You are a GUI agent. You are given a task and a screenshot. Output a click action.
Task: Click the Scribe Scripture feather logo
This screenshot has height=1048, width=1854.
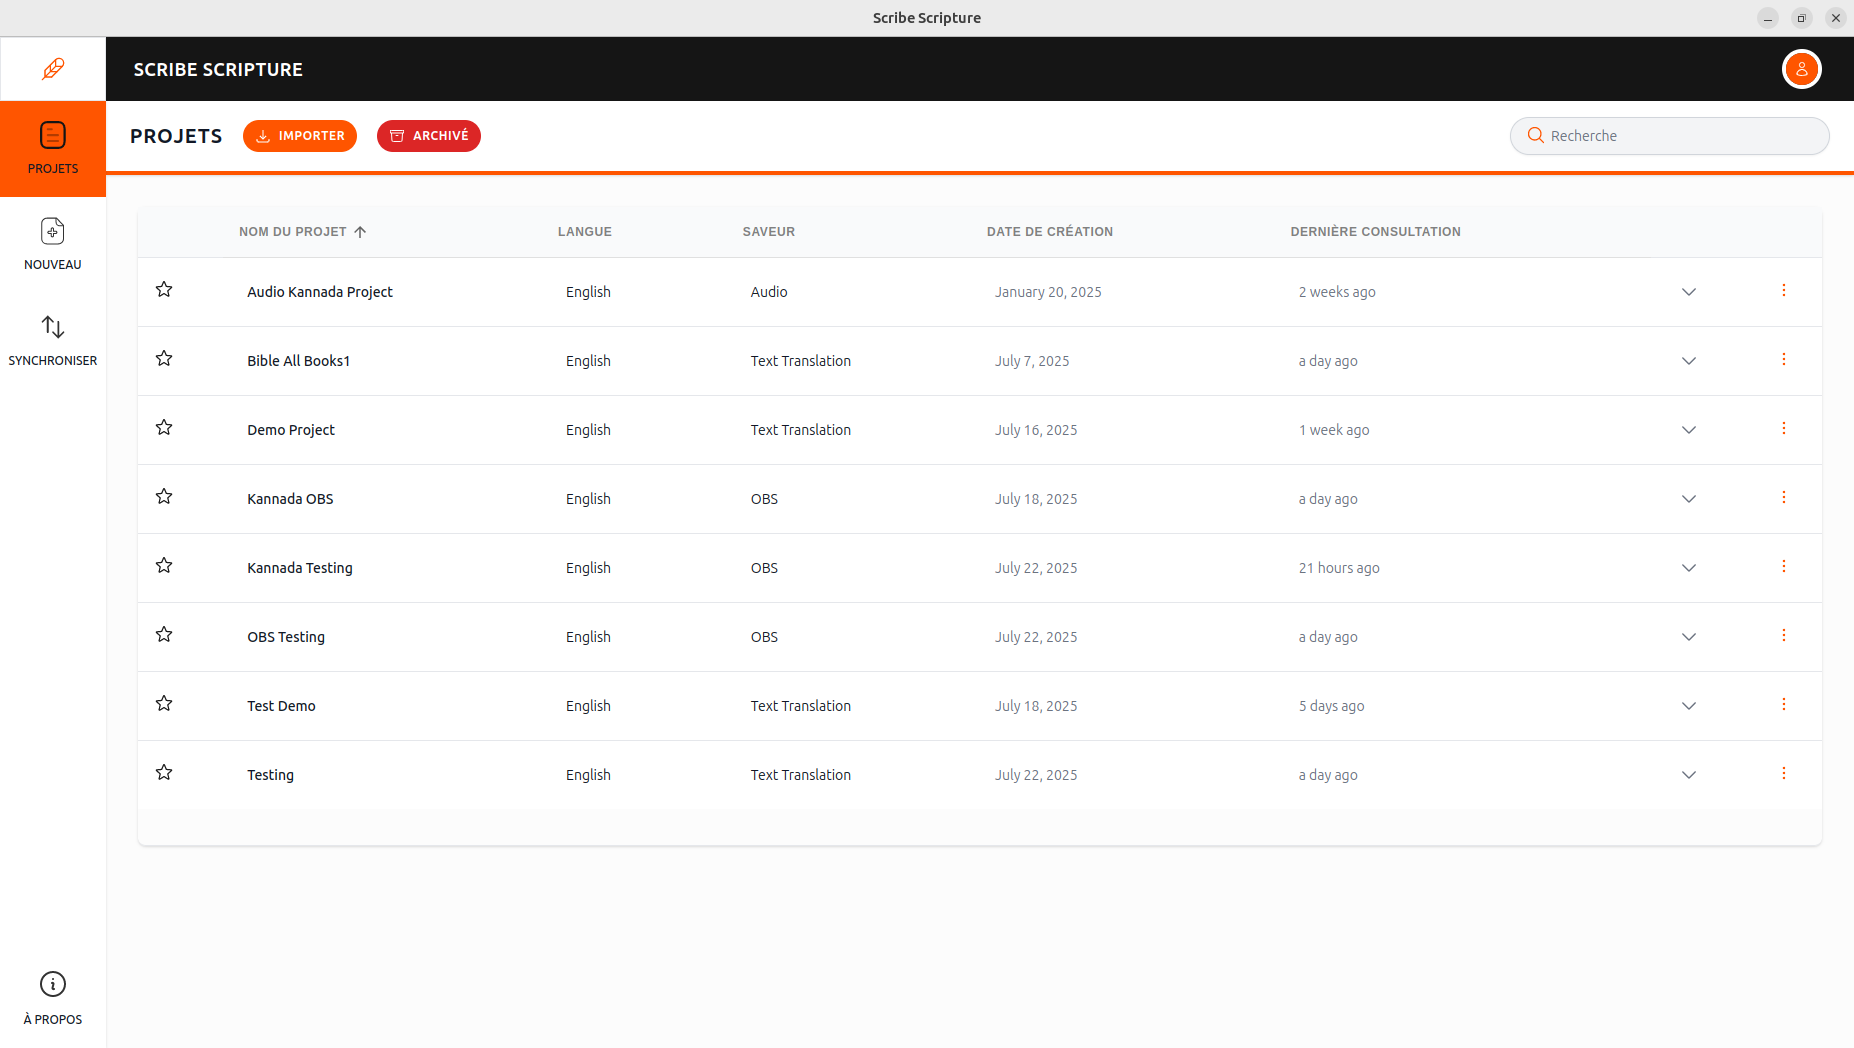[x=52, y=68]
